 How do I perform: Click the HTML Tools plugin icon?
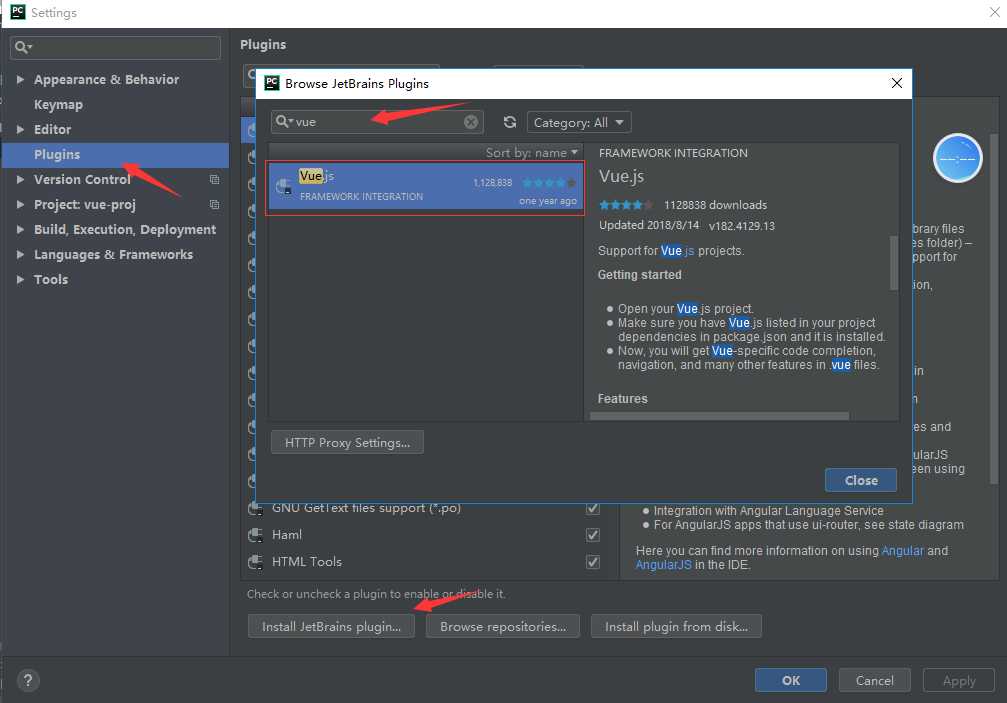(255, 562)
